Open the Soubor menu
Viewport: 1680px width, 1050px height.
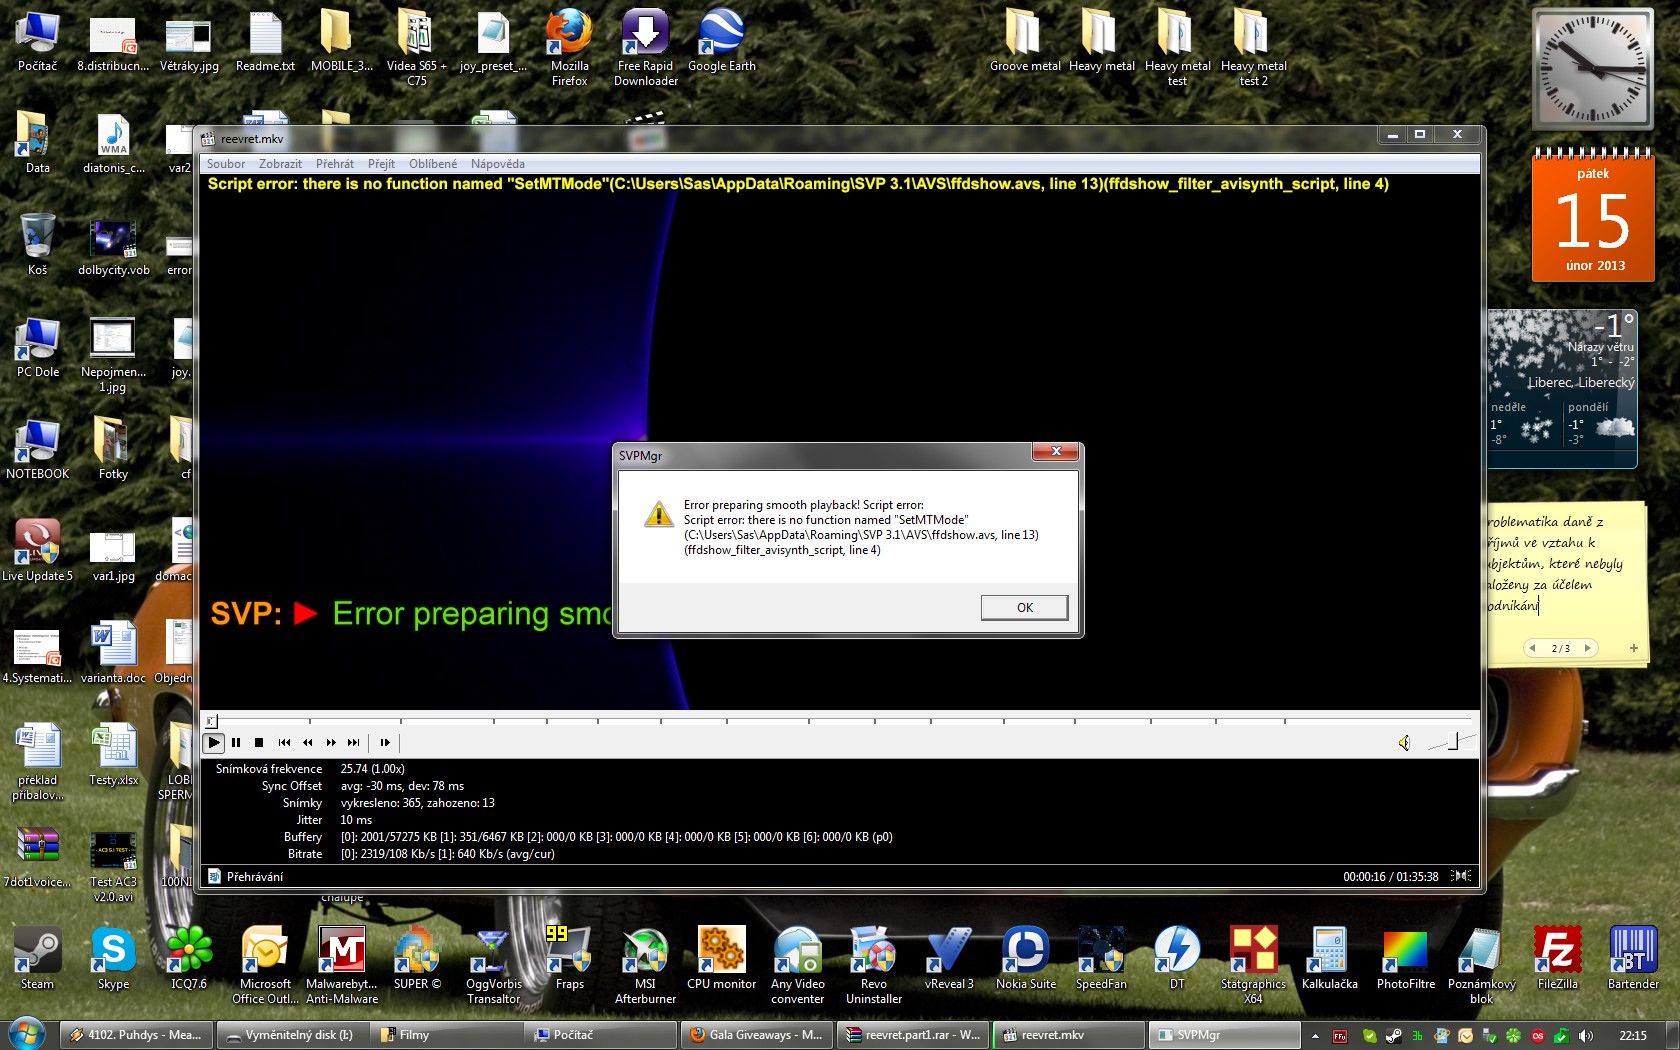point(226,164)
